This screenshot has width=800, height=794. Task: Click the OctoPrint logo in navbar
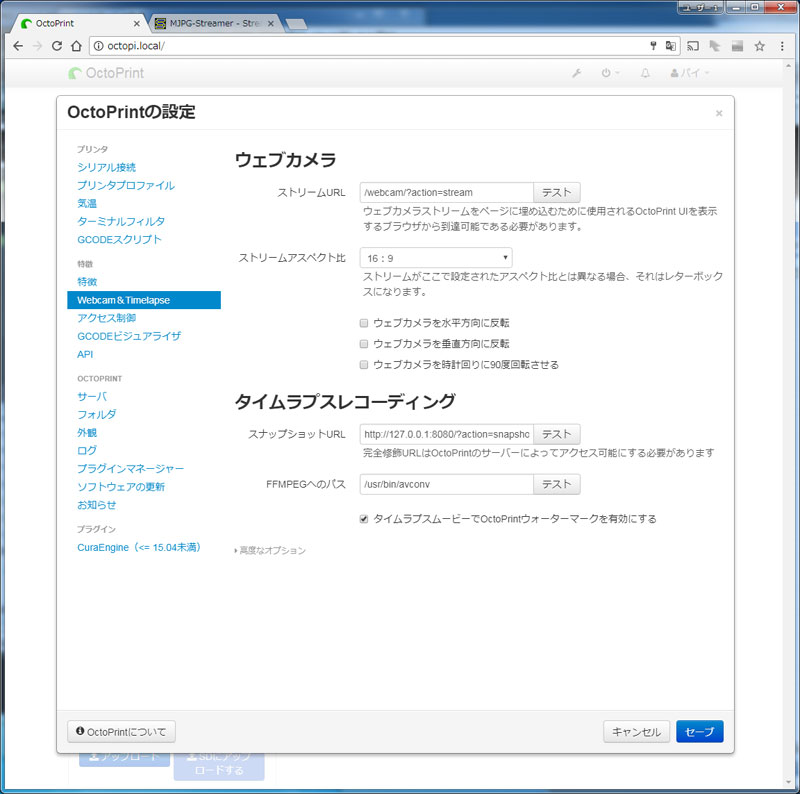click(x=106, y=73)
